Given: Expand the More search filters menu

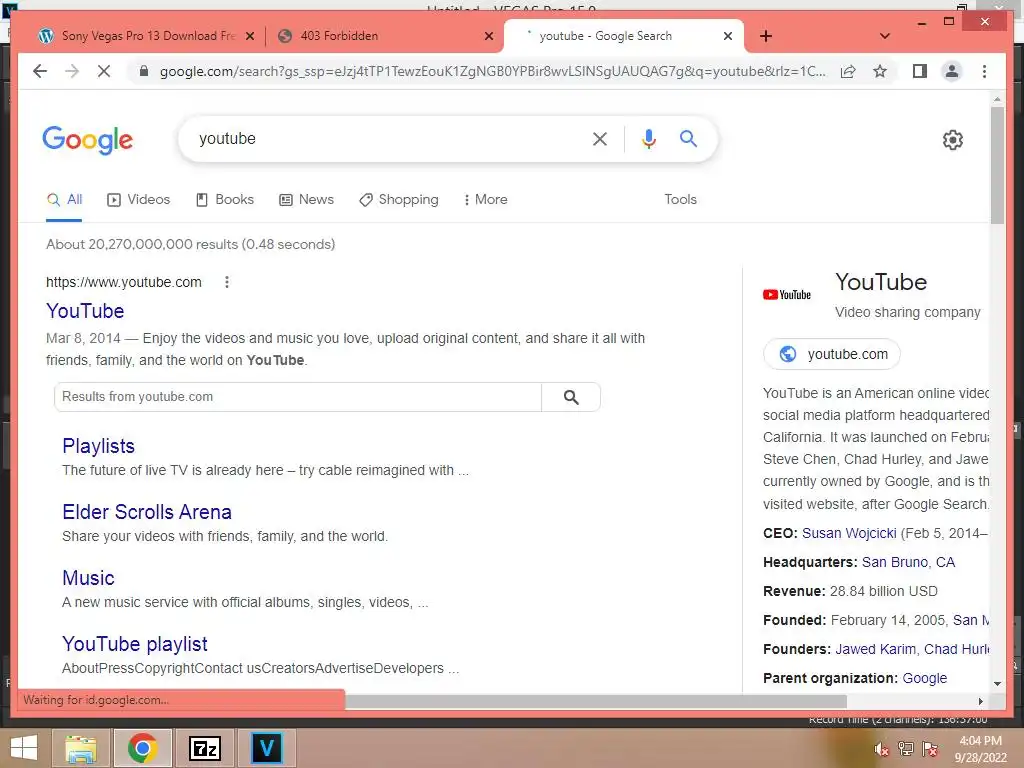Looking at the screenshot, I should click(x=485, y=200).
